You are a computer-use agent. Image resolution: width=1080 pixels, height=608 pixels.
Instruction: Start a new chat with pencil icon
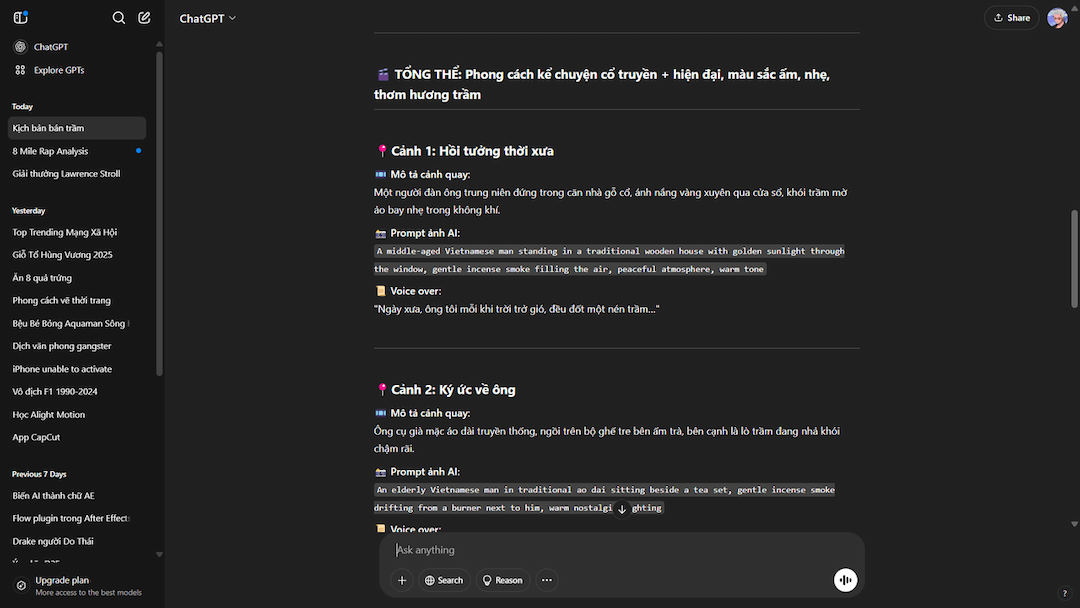tap(144, 18)
